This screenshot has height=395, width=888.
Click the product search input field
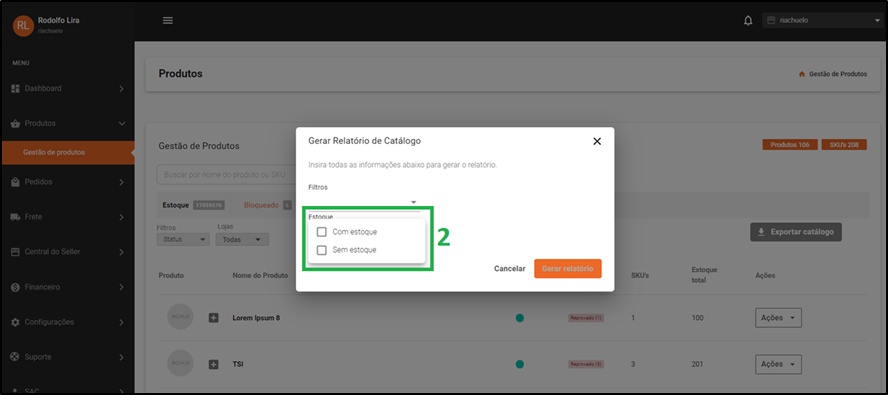(227, 175)
